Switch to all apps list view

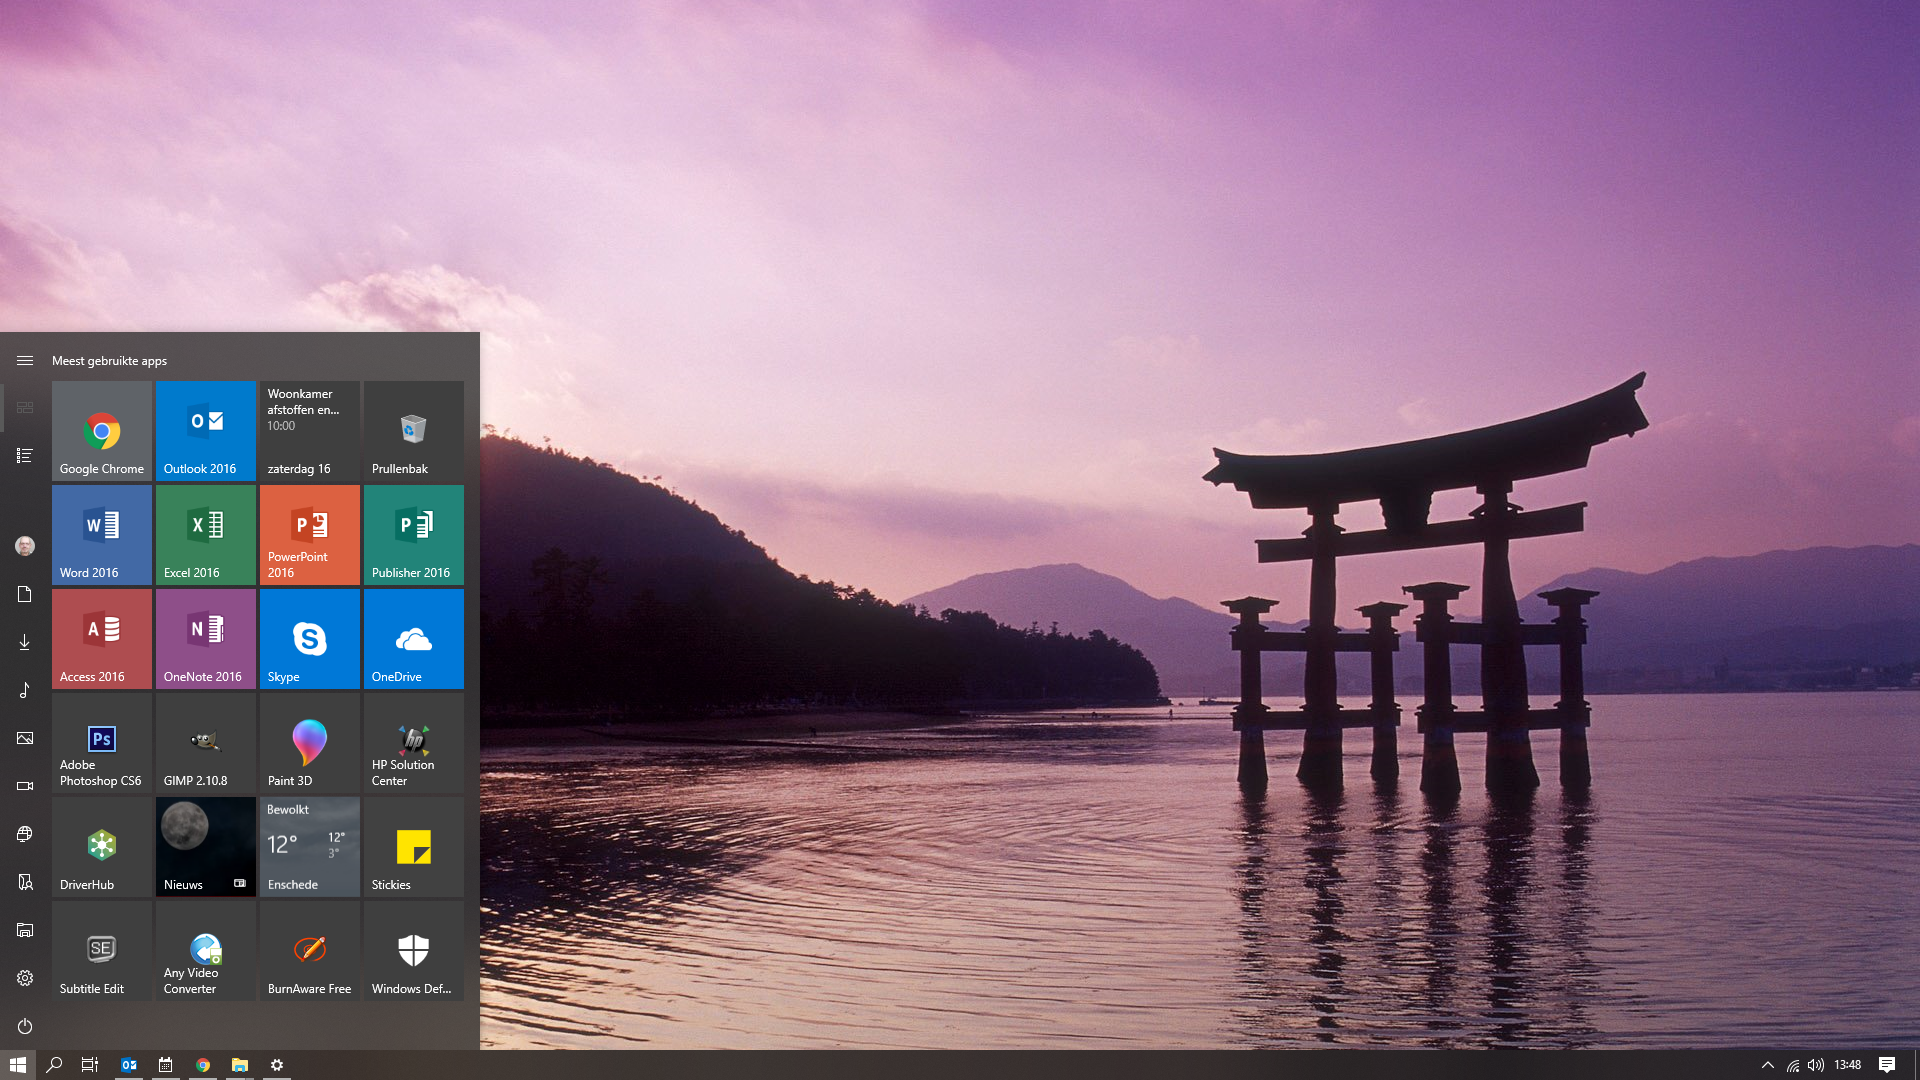click(x=25, y=456)
